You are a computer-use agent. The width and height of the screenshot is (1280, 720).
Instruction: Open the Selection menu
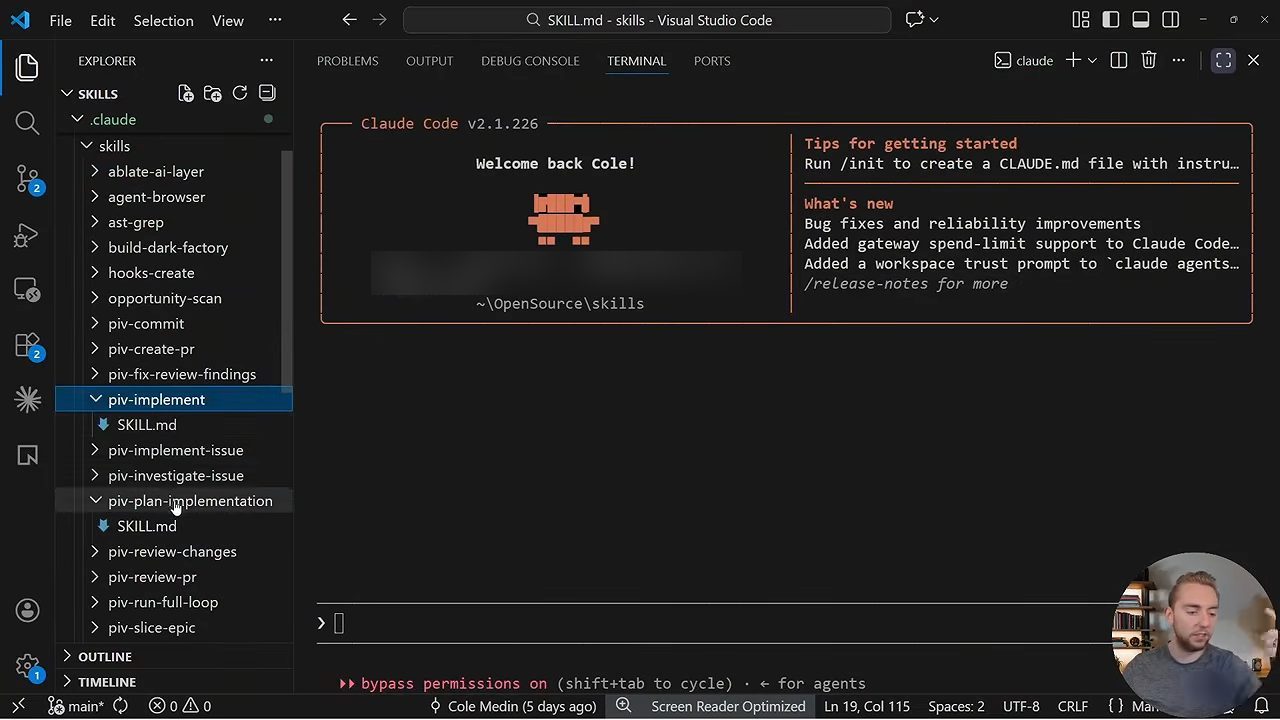[x=163, y=20]
